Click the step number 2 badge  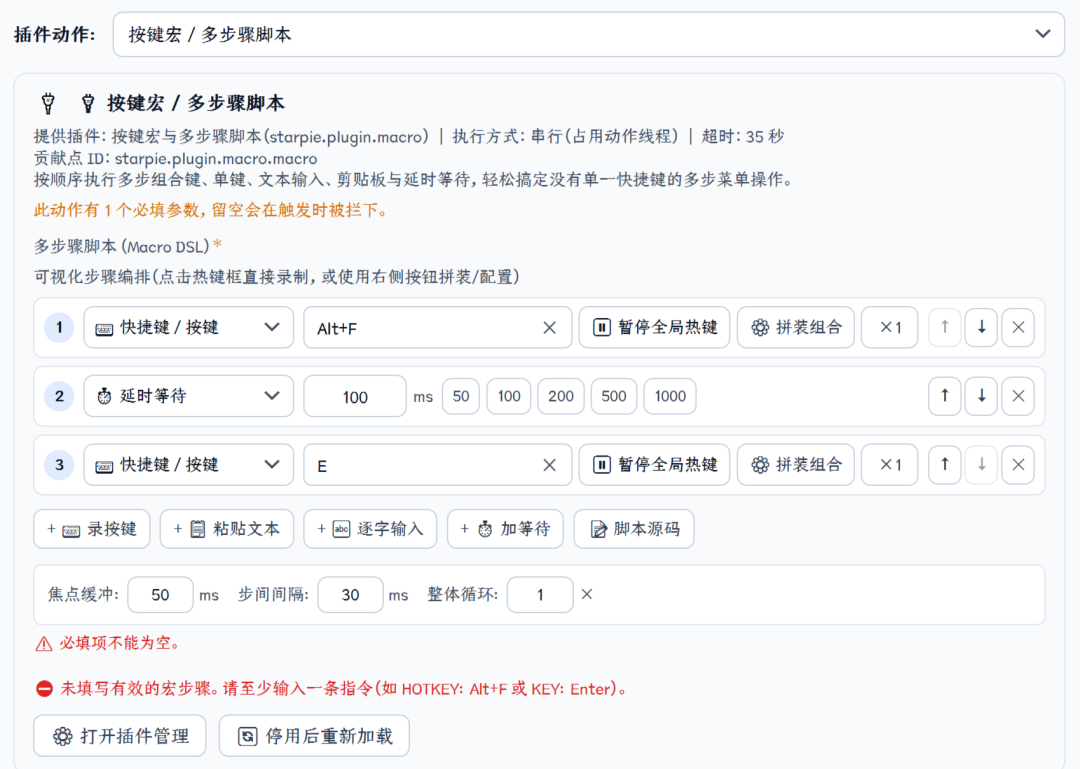(59, 396)
